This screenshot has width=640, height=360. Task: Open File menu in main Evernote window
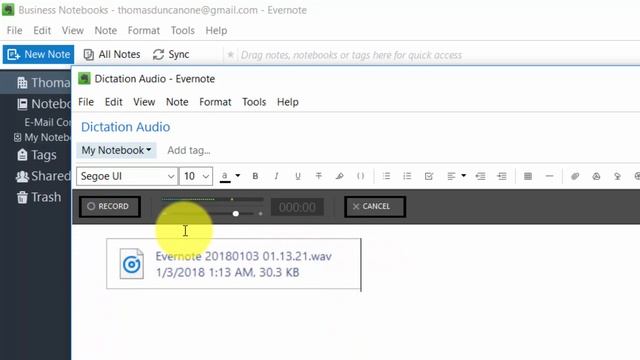pos(14,31)
